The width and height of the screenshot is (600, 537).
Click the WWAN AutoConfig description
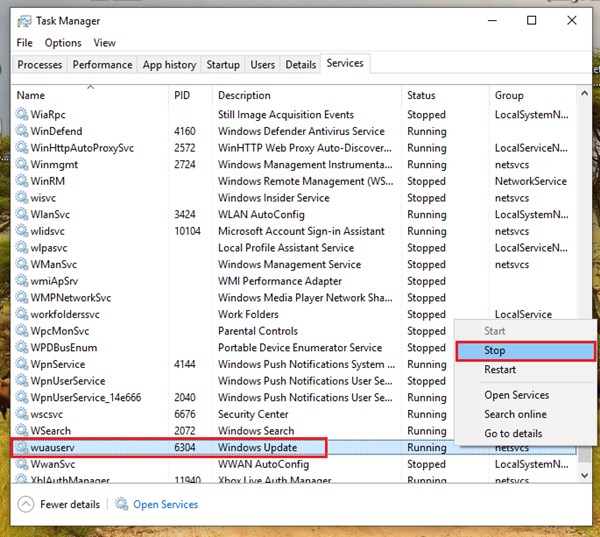(264, 464)
